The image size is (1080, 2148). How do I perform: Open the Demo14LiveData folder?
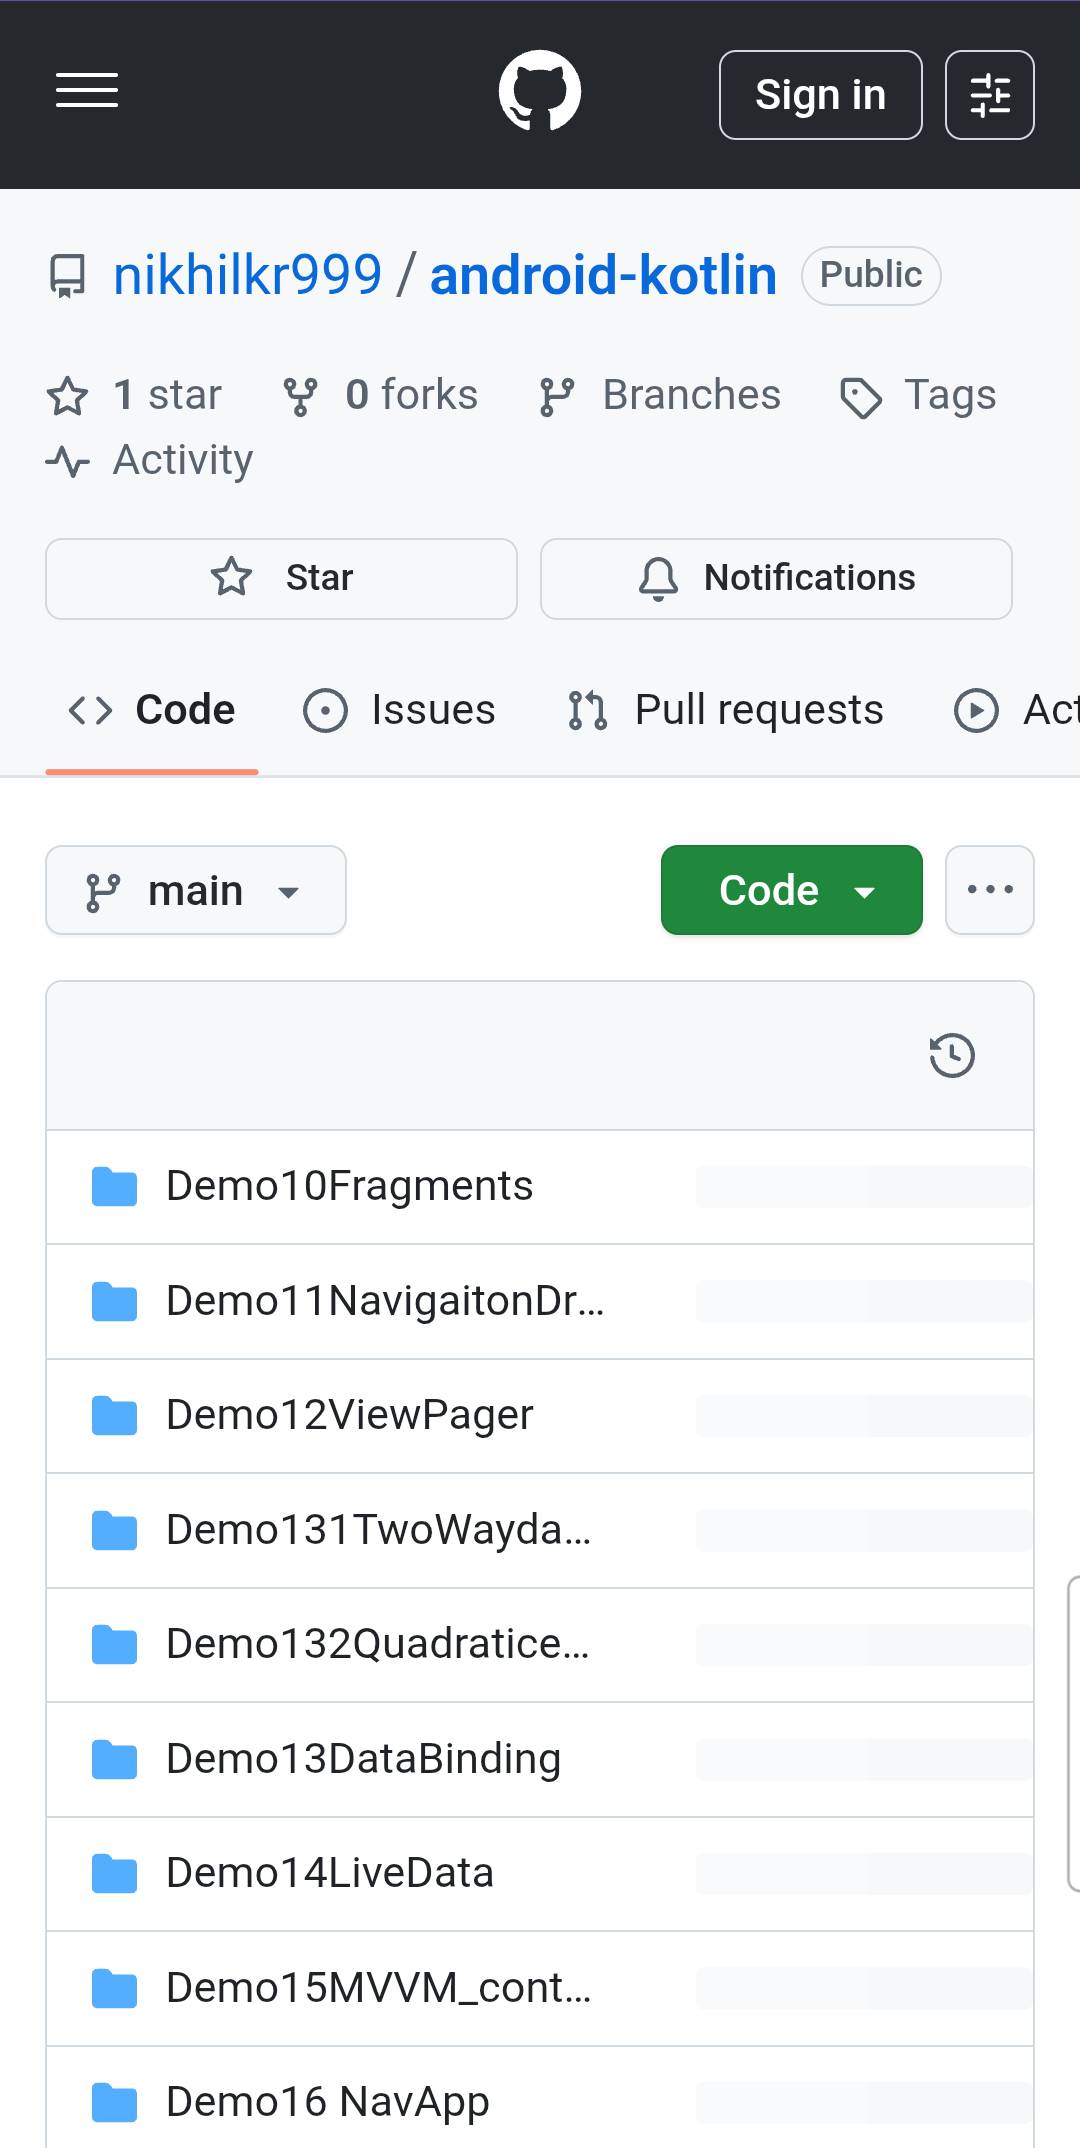(x=330, y=1873)
